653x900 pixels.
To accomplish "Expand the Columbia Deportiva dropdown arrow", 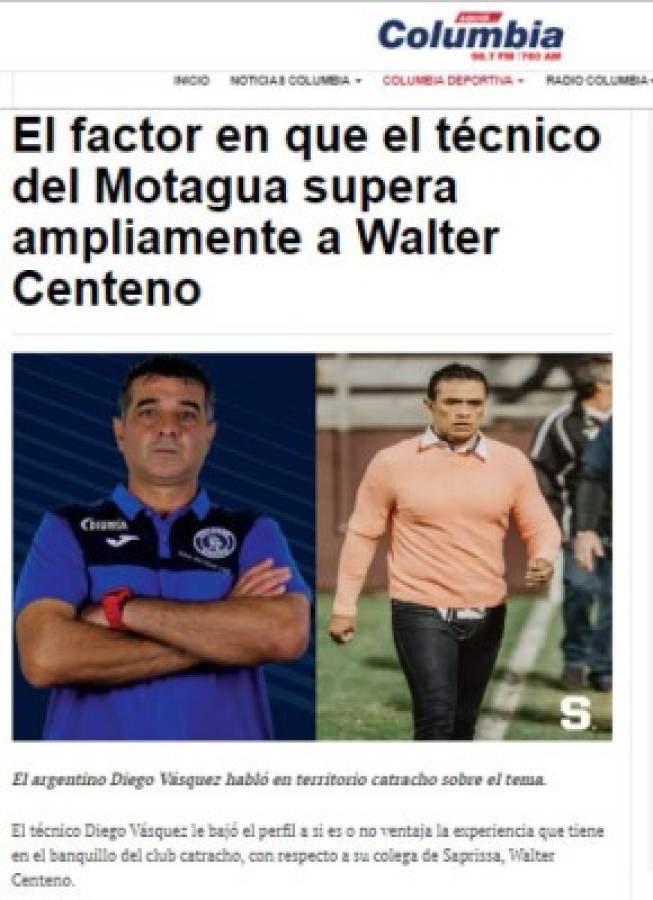I will pos(520,81).
